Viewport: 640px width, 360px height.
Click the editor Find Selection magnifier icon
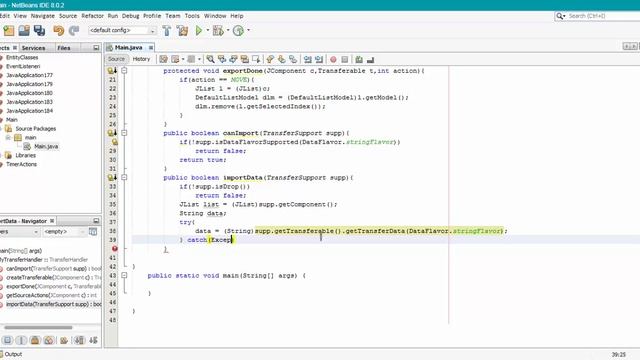tap(210, 59)
